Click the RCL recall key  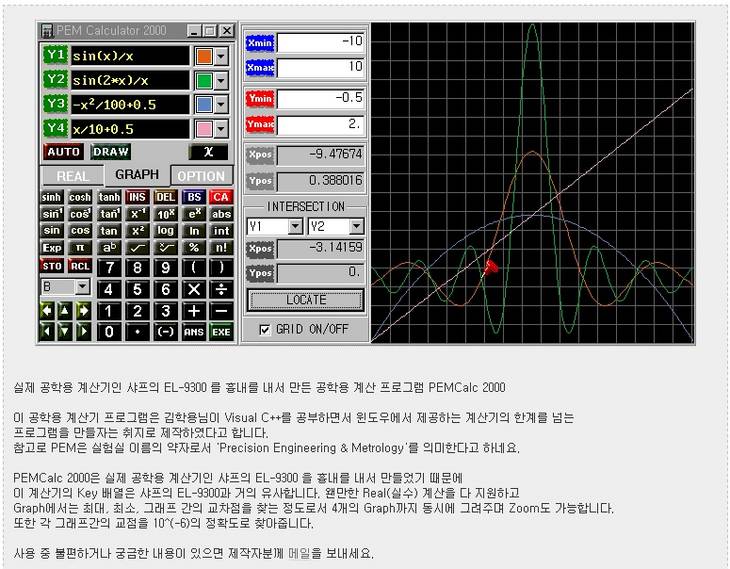(80, 266)
